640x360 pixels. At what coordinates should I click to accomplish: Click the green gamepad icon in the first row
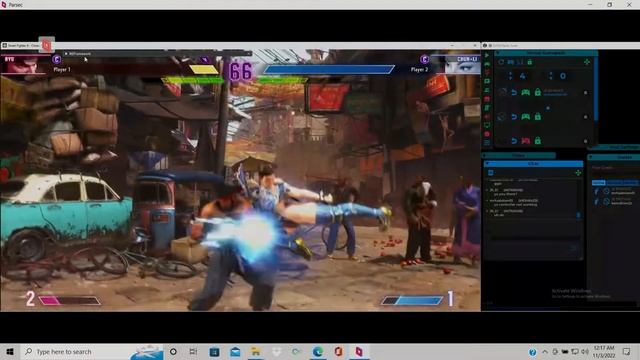click(x=526, y=93)
